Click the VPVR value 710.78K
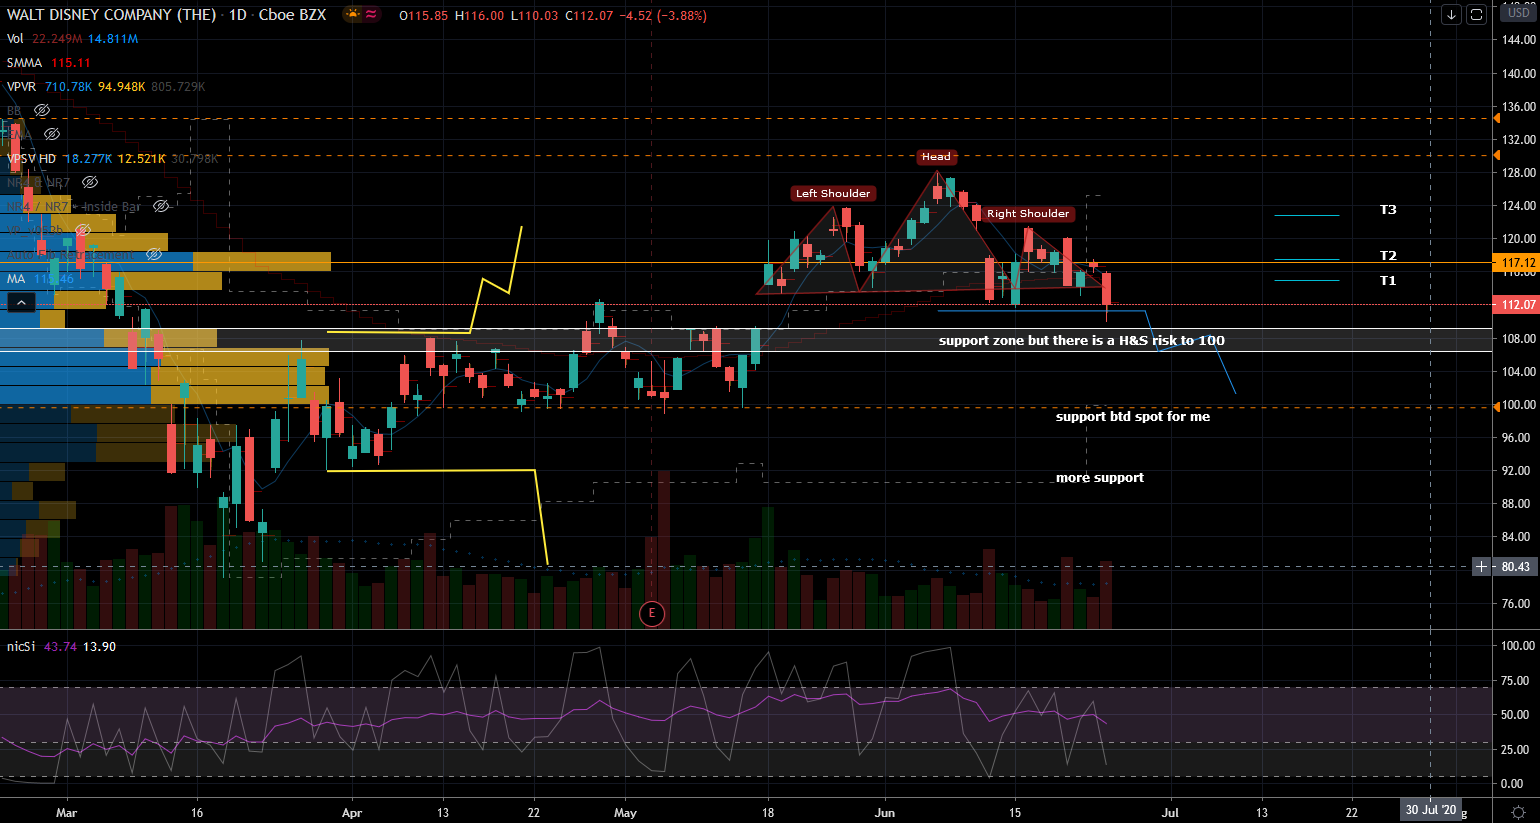 68,87
